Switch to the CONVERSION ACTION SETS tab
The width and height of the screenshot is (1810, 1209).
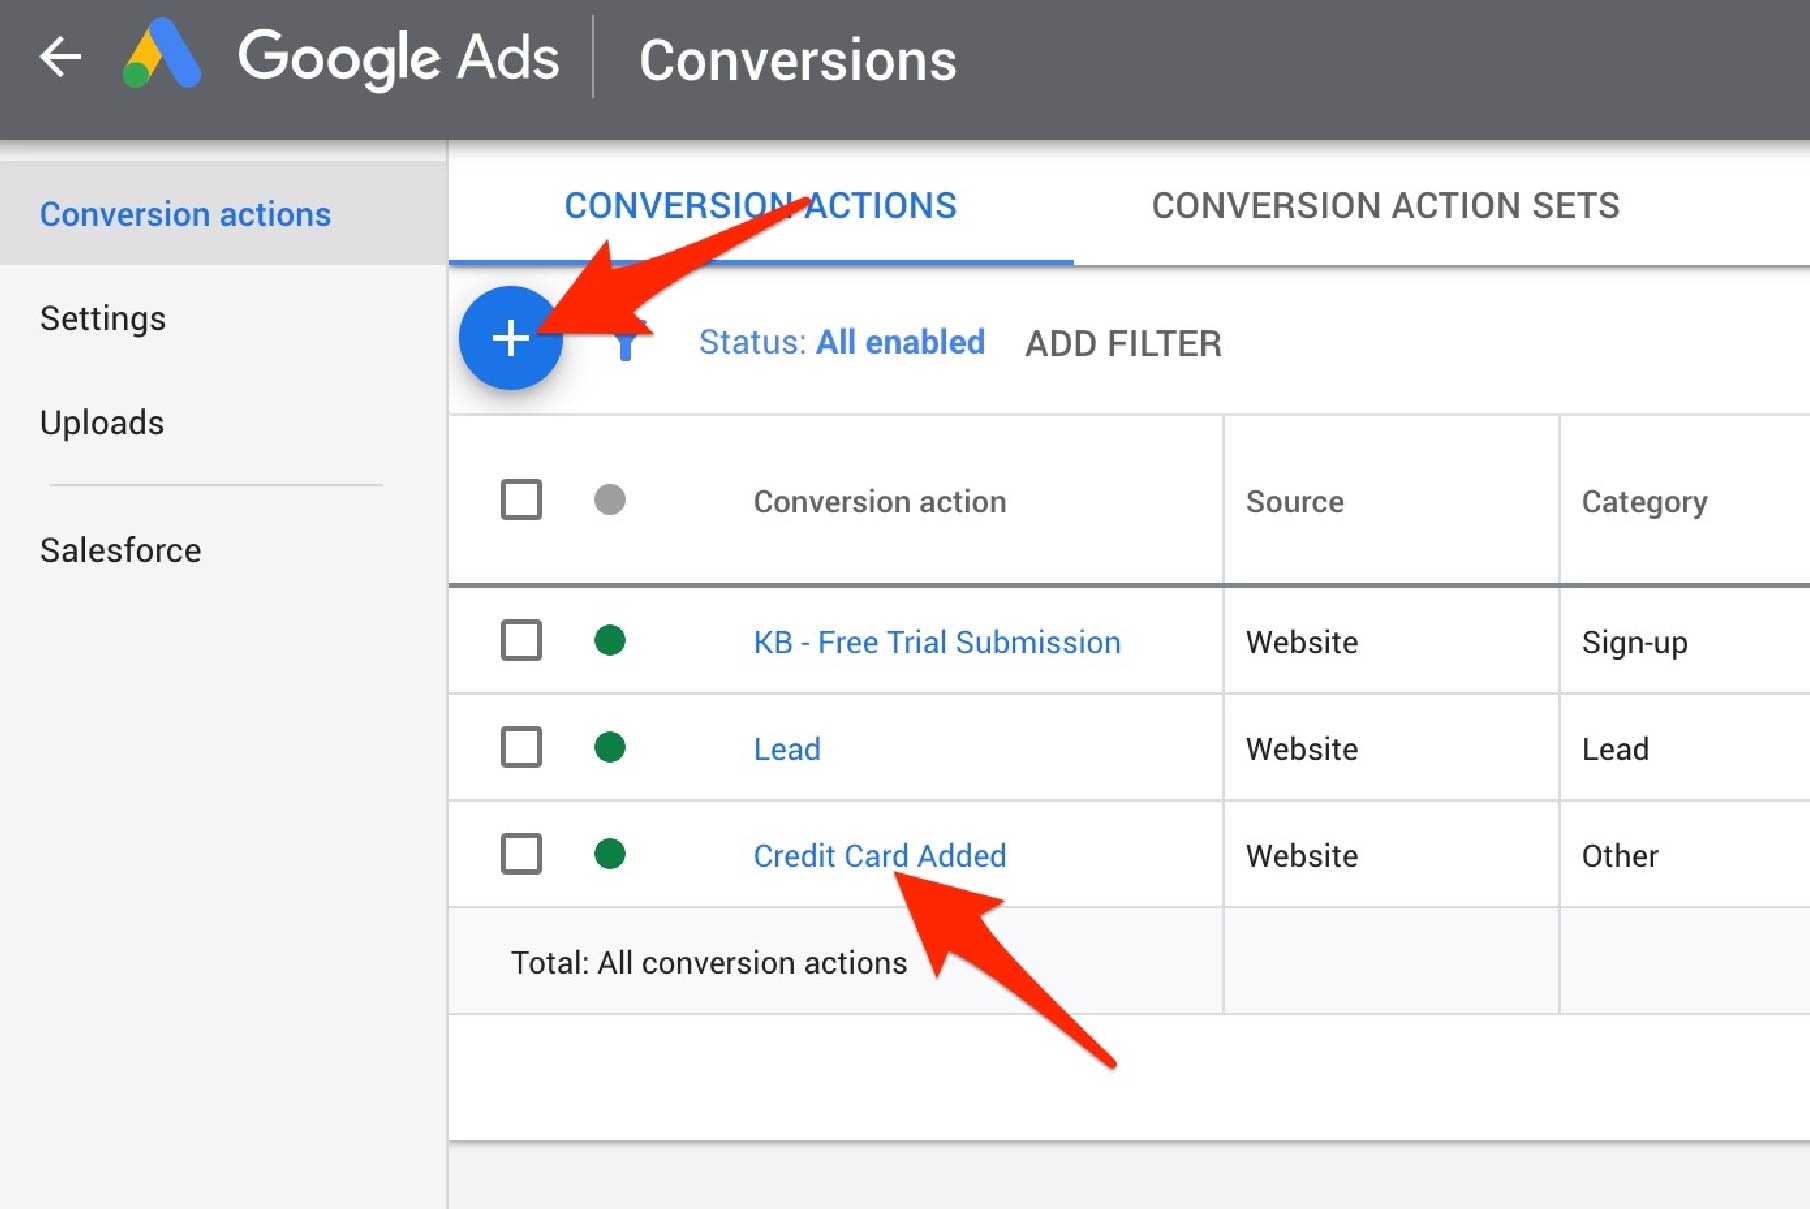click(x=1385, y=206)
